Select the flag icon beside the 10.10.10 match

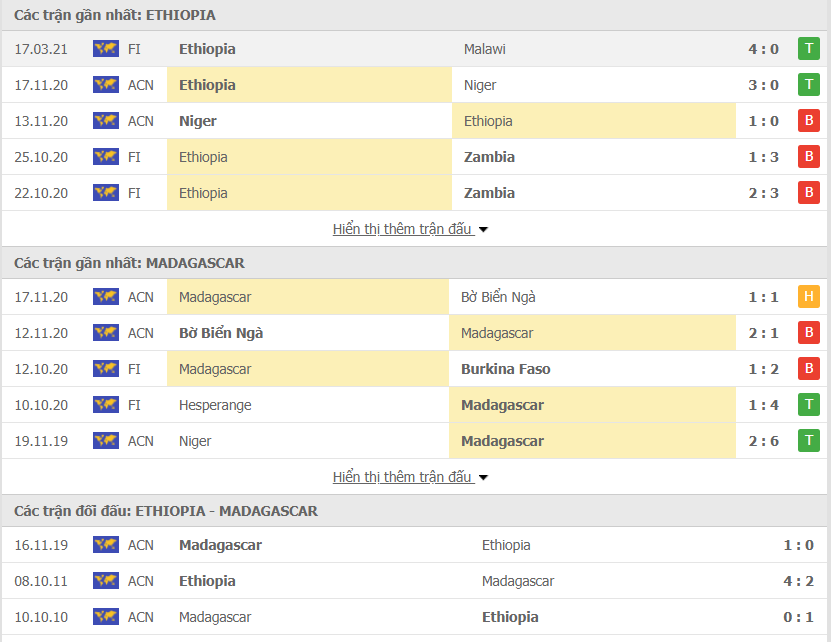click(x=105, y=616)
